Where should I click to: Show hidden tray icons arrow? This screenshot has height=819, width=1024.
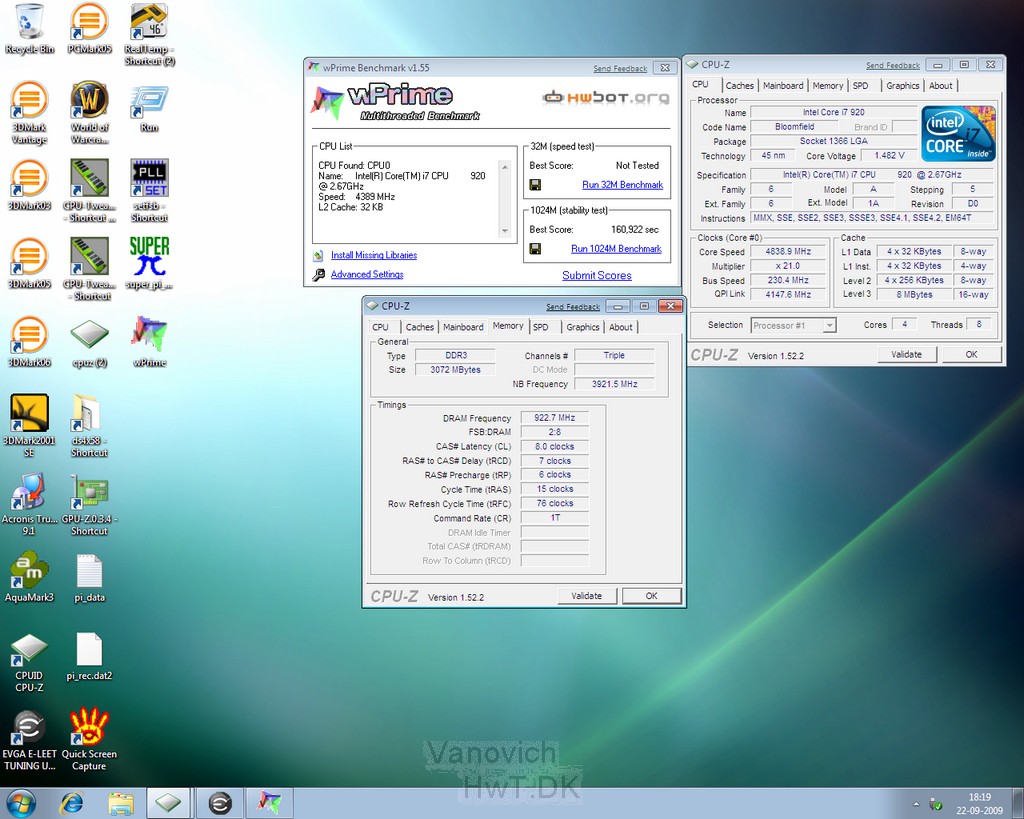[x=916, y=805]
